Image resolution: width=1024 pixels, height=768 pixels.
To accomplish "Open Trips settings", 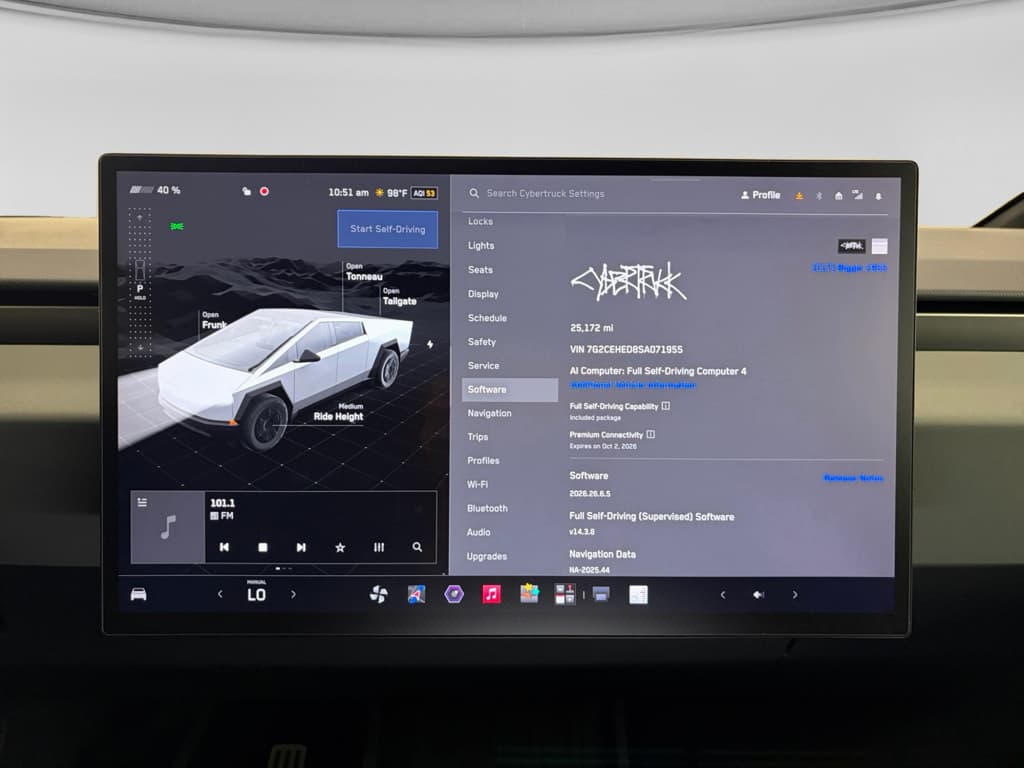I will coord(477,437).
